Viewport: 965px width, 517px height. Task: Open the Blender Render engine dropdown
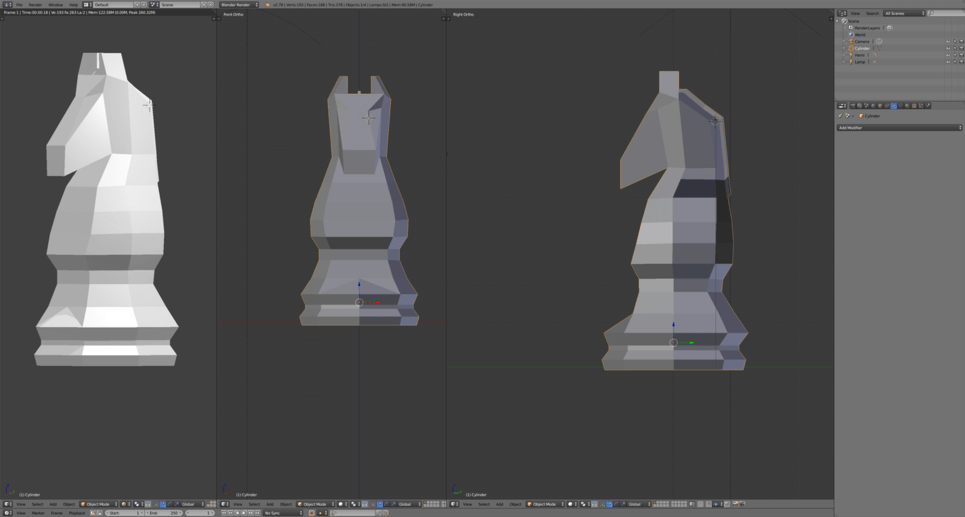pos(238,5)
